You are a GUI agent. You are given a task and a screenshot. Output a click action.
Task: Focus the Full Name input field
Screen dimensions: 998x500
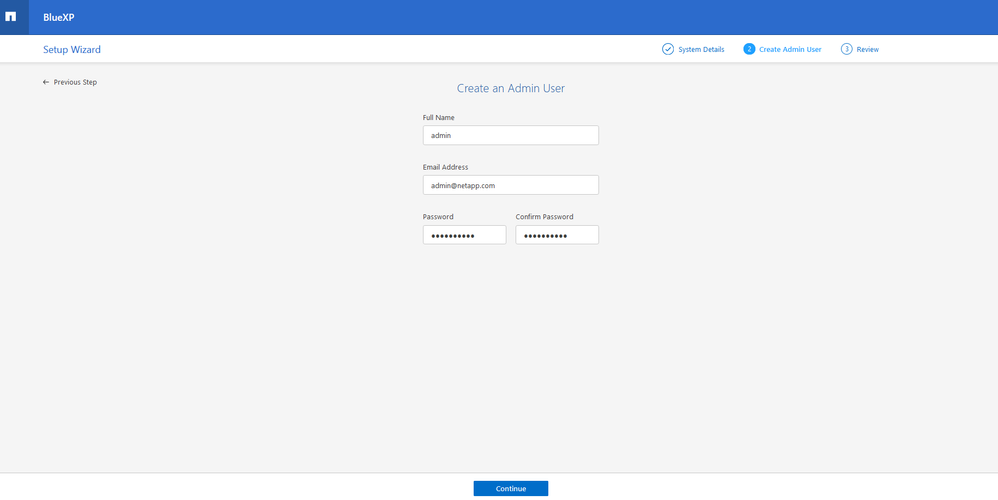point(510,135)
